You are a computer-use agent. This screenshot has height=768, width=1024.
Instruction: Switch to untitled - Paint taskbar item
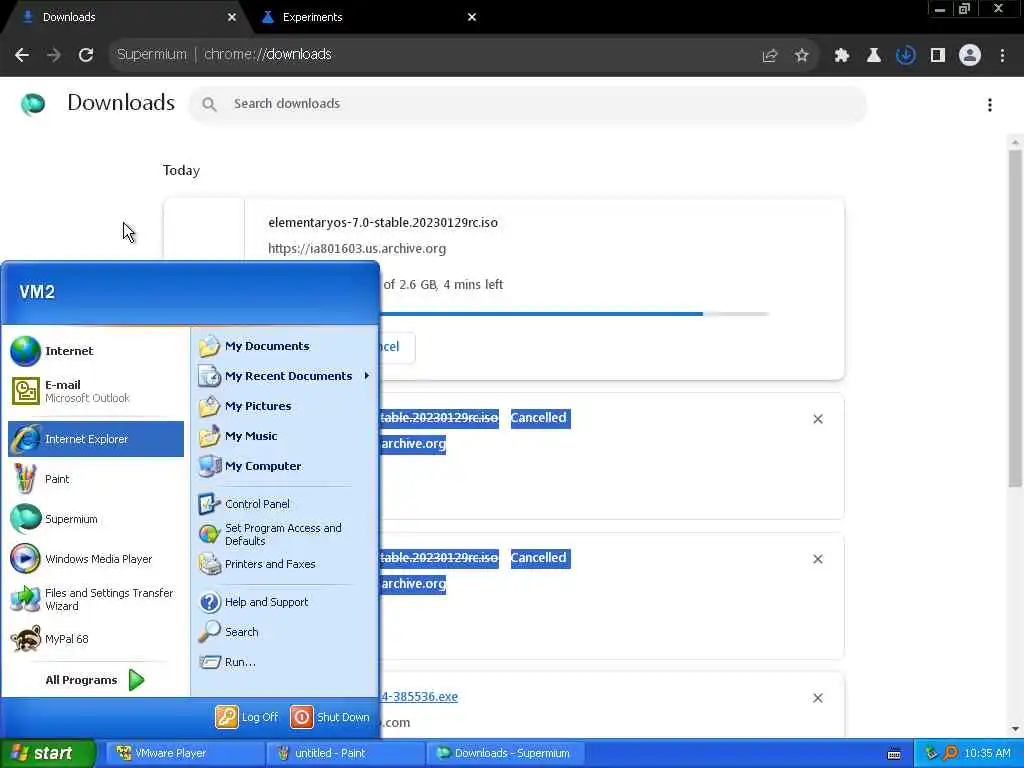click(x=345, y=753)
